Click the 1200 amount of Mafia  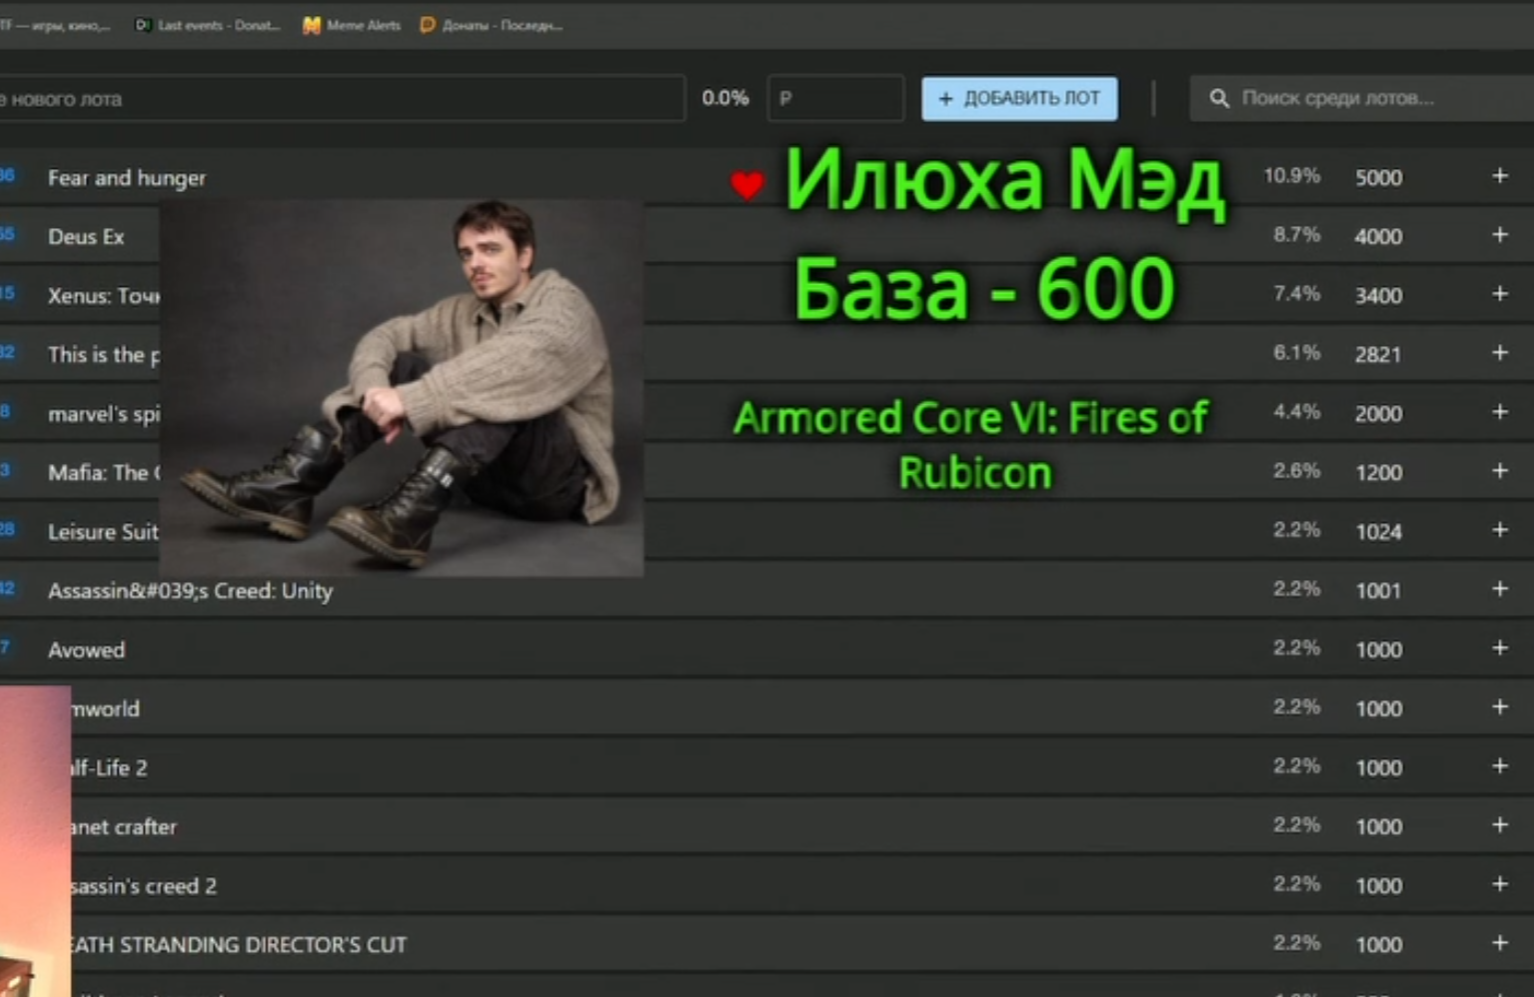click(x=1378, y=473)
